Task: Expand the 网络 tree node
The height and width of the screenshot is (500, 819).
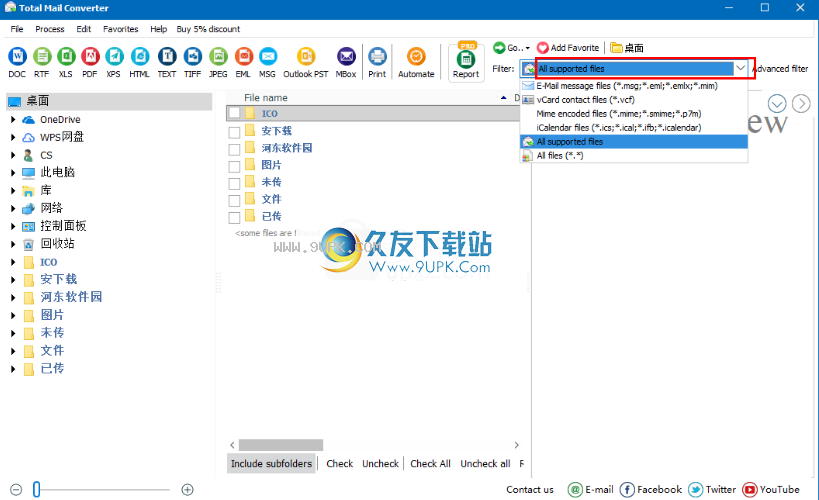Action: coord(13,208)
